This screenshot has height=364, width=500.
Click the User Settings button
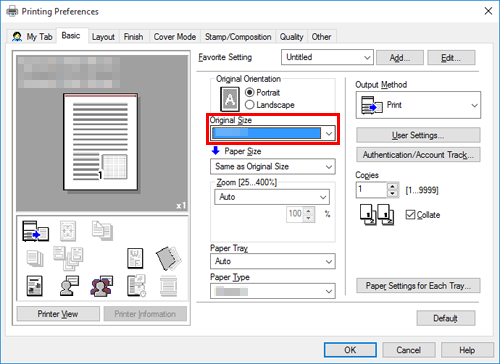pos(418,135)
